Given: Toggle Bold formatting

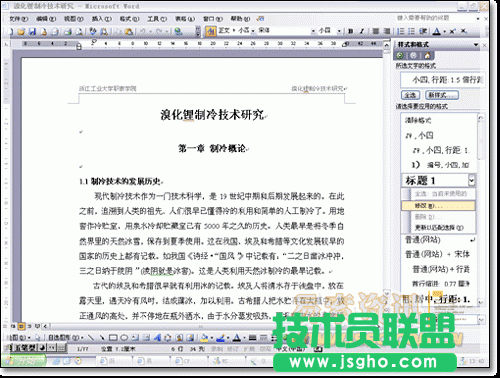Looking at the screenshot, I should coord(350,31).
